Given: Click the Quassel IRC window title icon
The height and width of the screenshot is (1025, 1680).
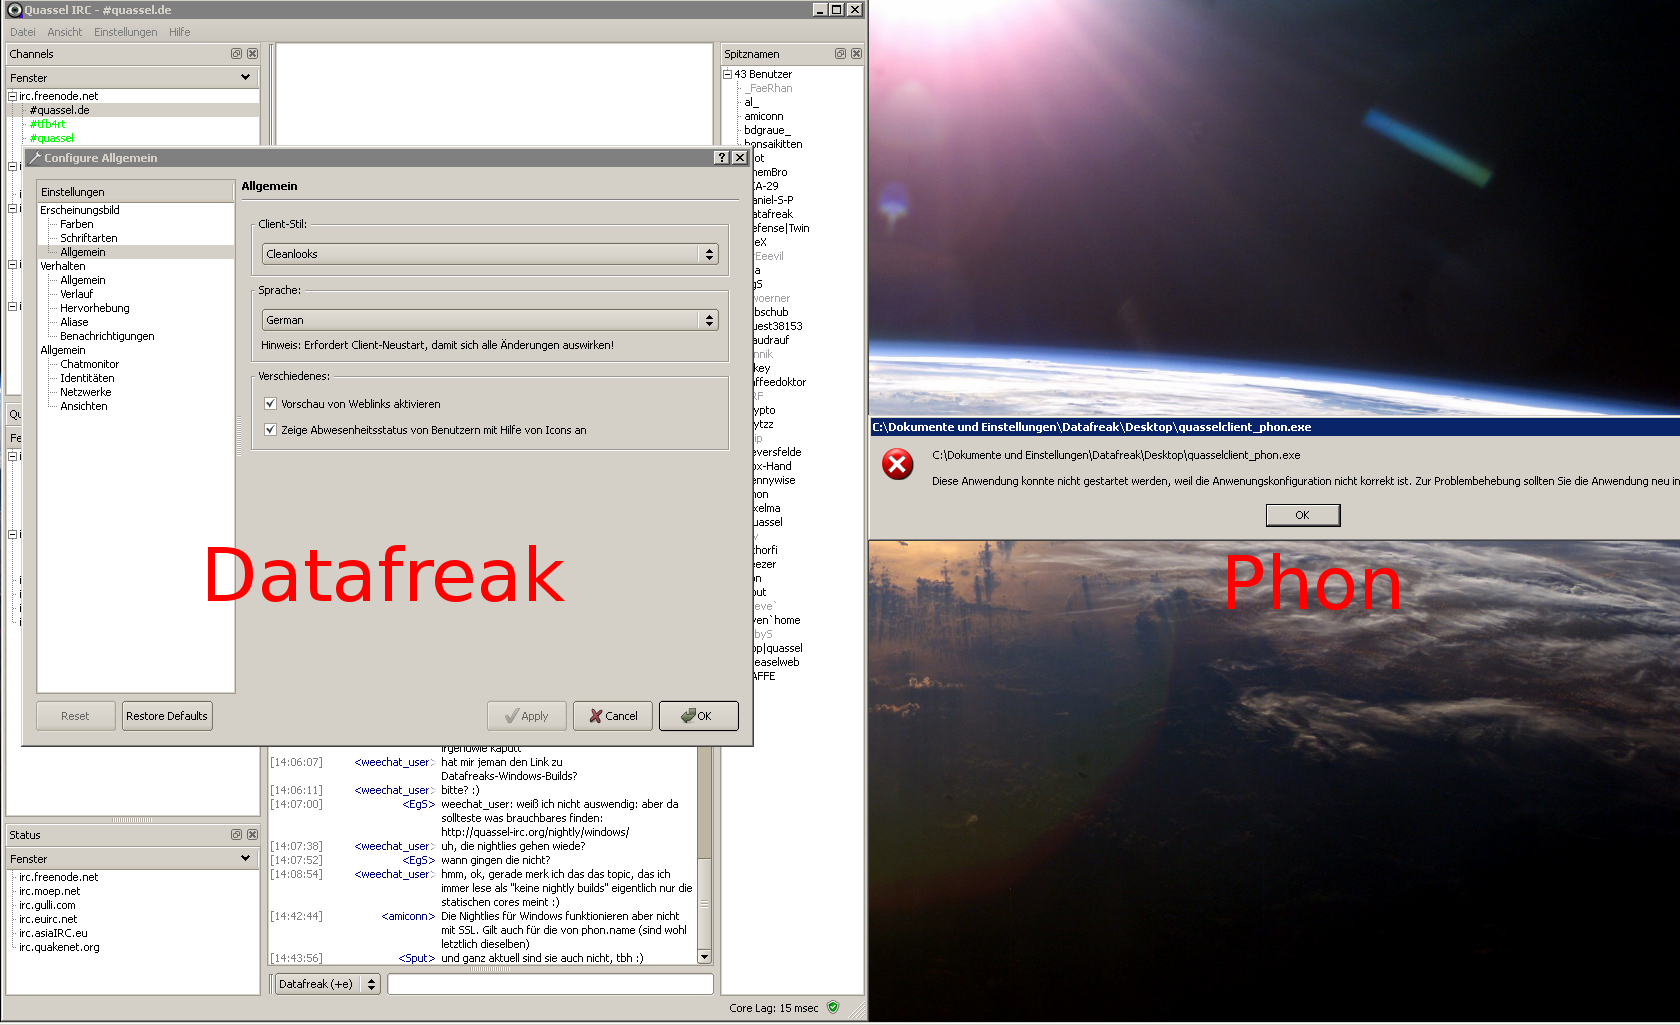Looking at the screenshot, I should (x=15, y=10).
